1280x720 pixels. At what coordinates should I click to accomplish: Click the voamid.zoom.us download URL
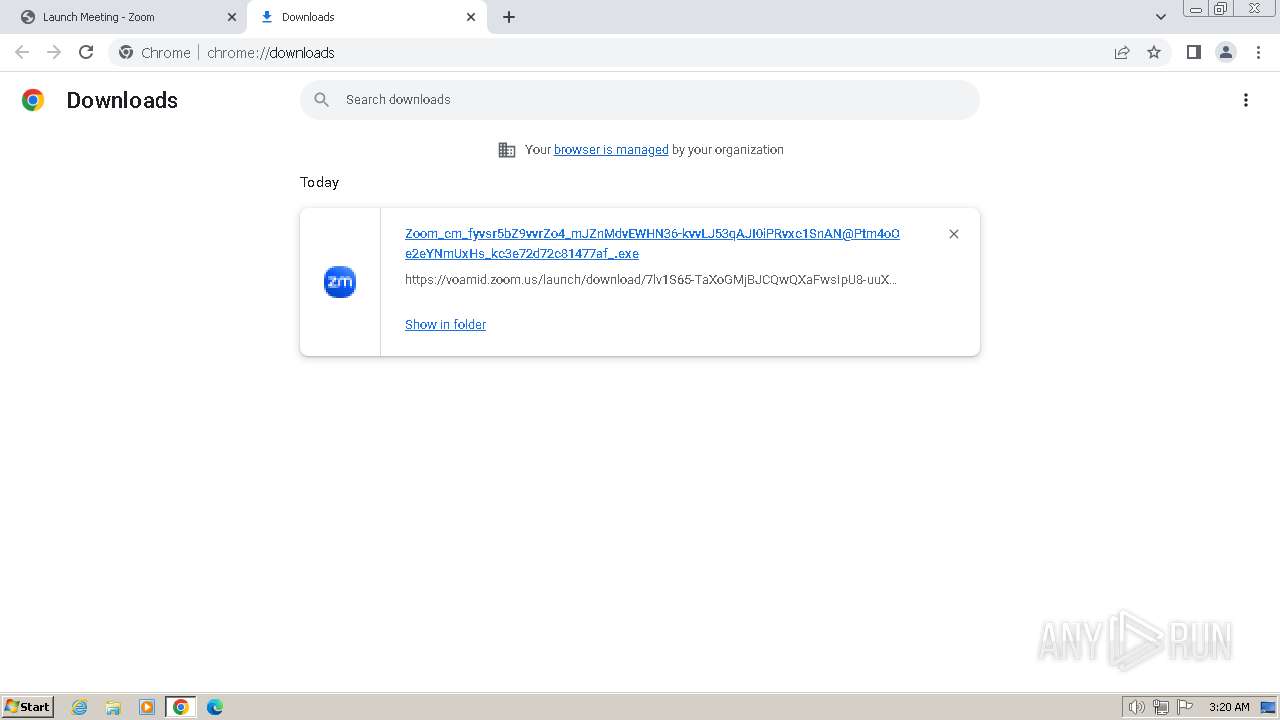(x=651, y=280)
